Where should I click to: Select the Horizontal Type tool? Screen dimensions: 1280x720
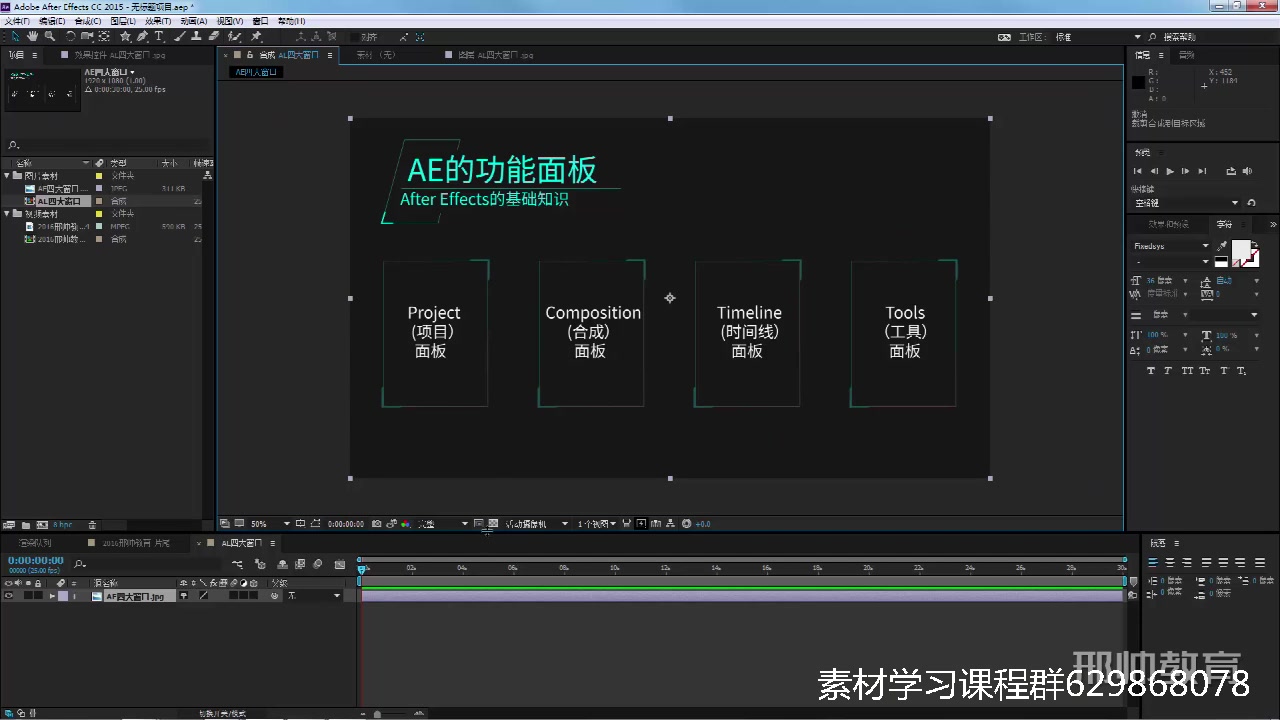[x=159, y=37]
